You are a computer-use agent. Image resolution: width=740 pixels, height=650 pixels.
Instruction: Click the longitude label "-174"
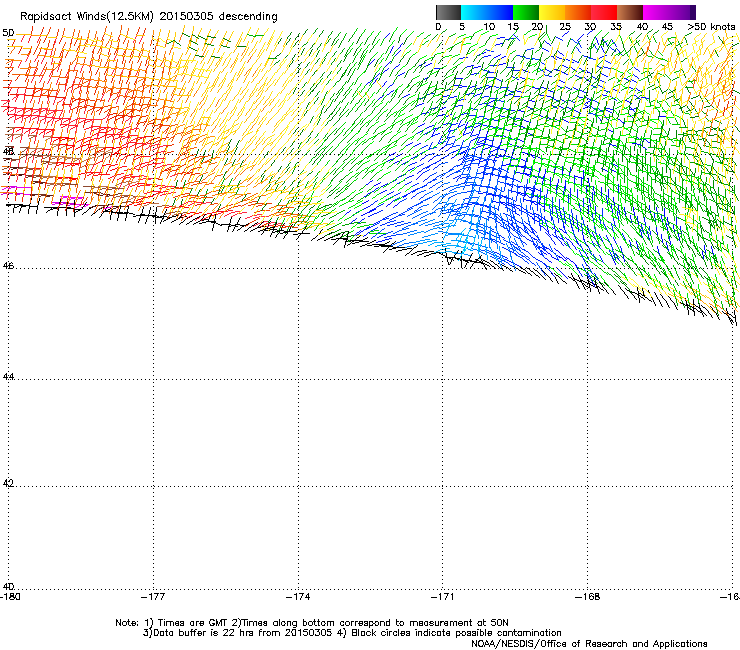click(x=298, y=597)
